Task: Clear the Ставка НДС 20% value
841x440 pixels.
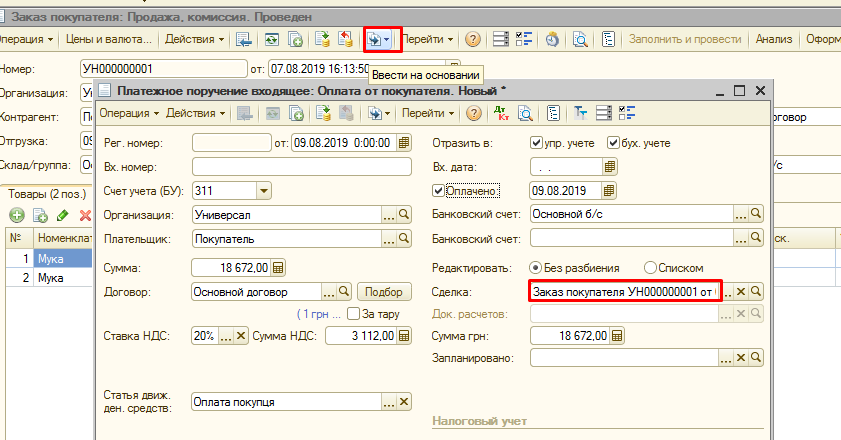Action: [241, 336]
